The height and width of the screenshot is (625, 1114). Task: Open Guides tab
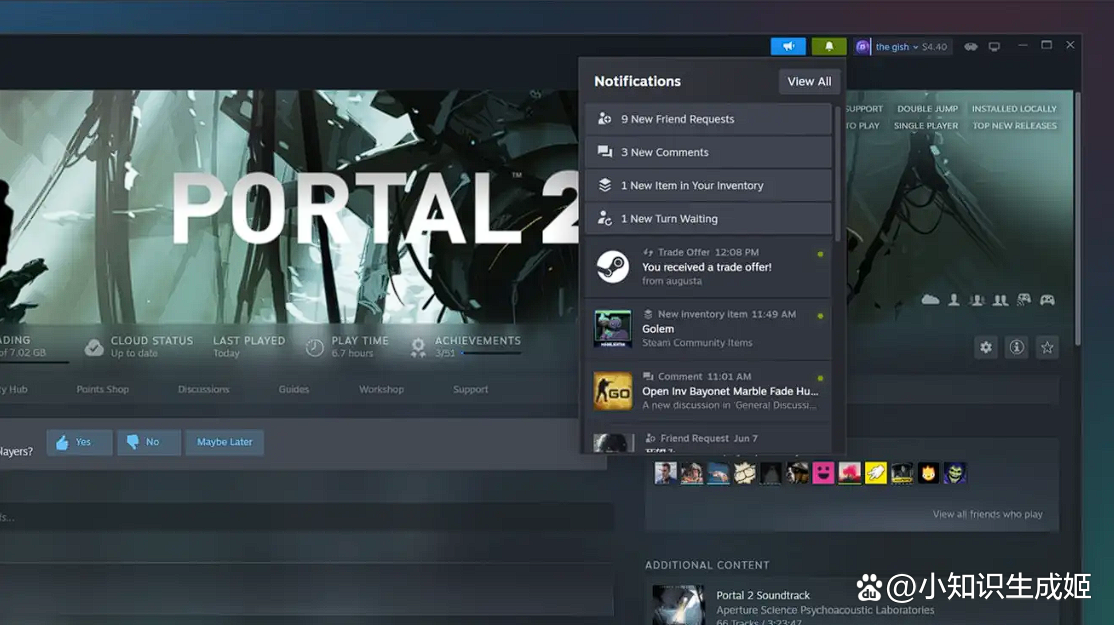point(293,389)
